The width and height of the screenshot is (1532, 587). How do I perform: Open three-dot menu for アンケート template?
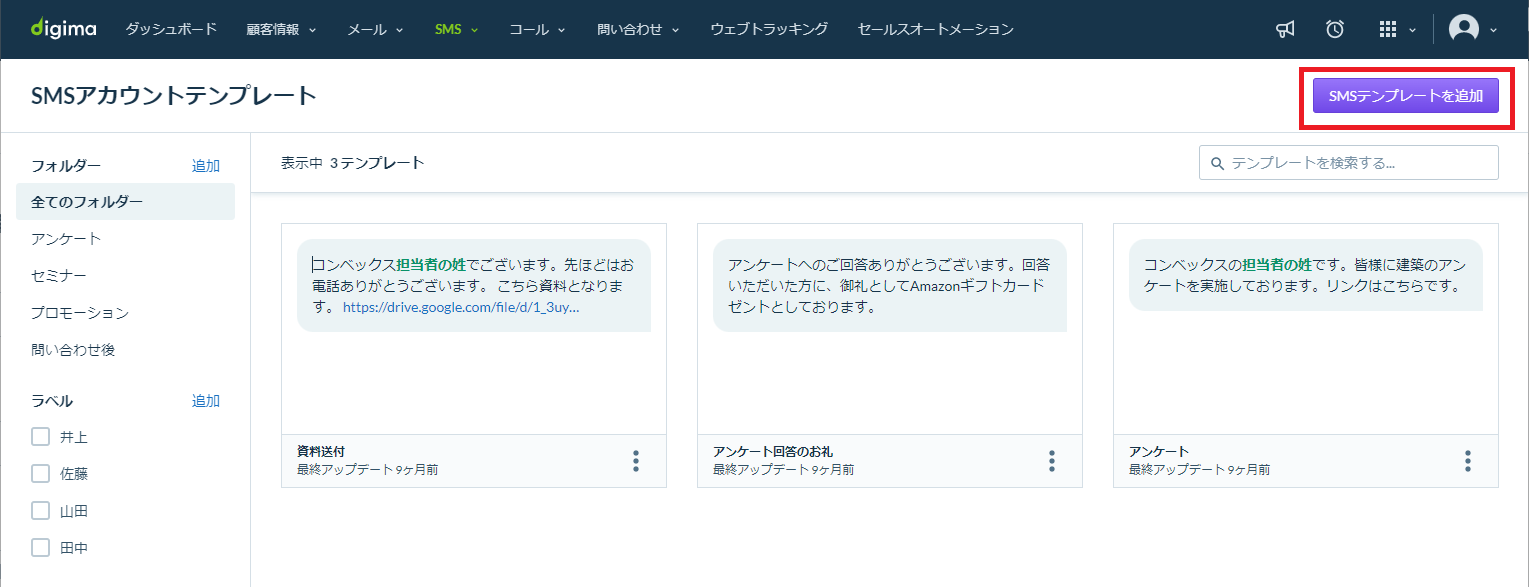[1468, 461]
